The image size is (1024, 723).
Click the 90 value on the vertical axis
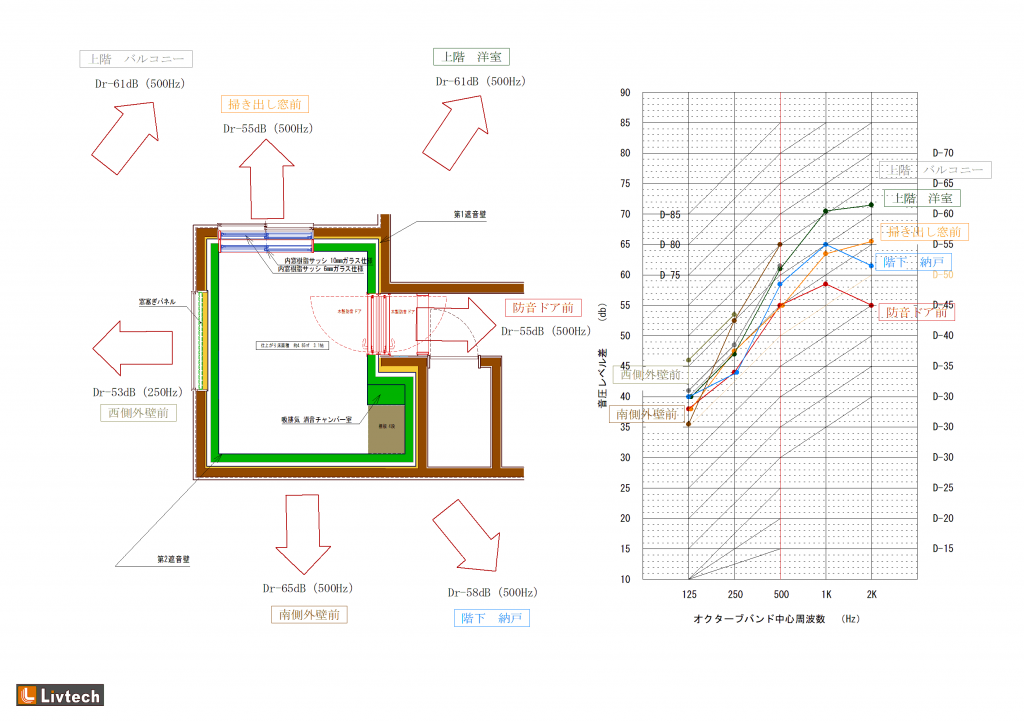625,93
